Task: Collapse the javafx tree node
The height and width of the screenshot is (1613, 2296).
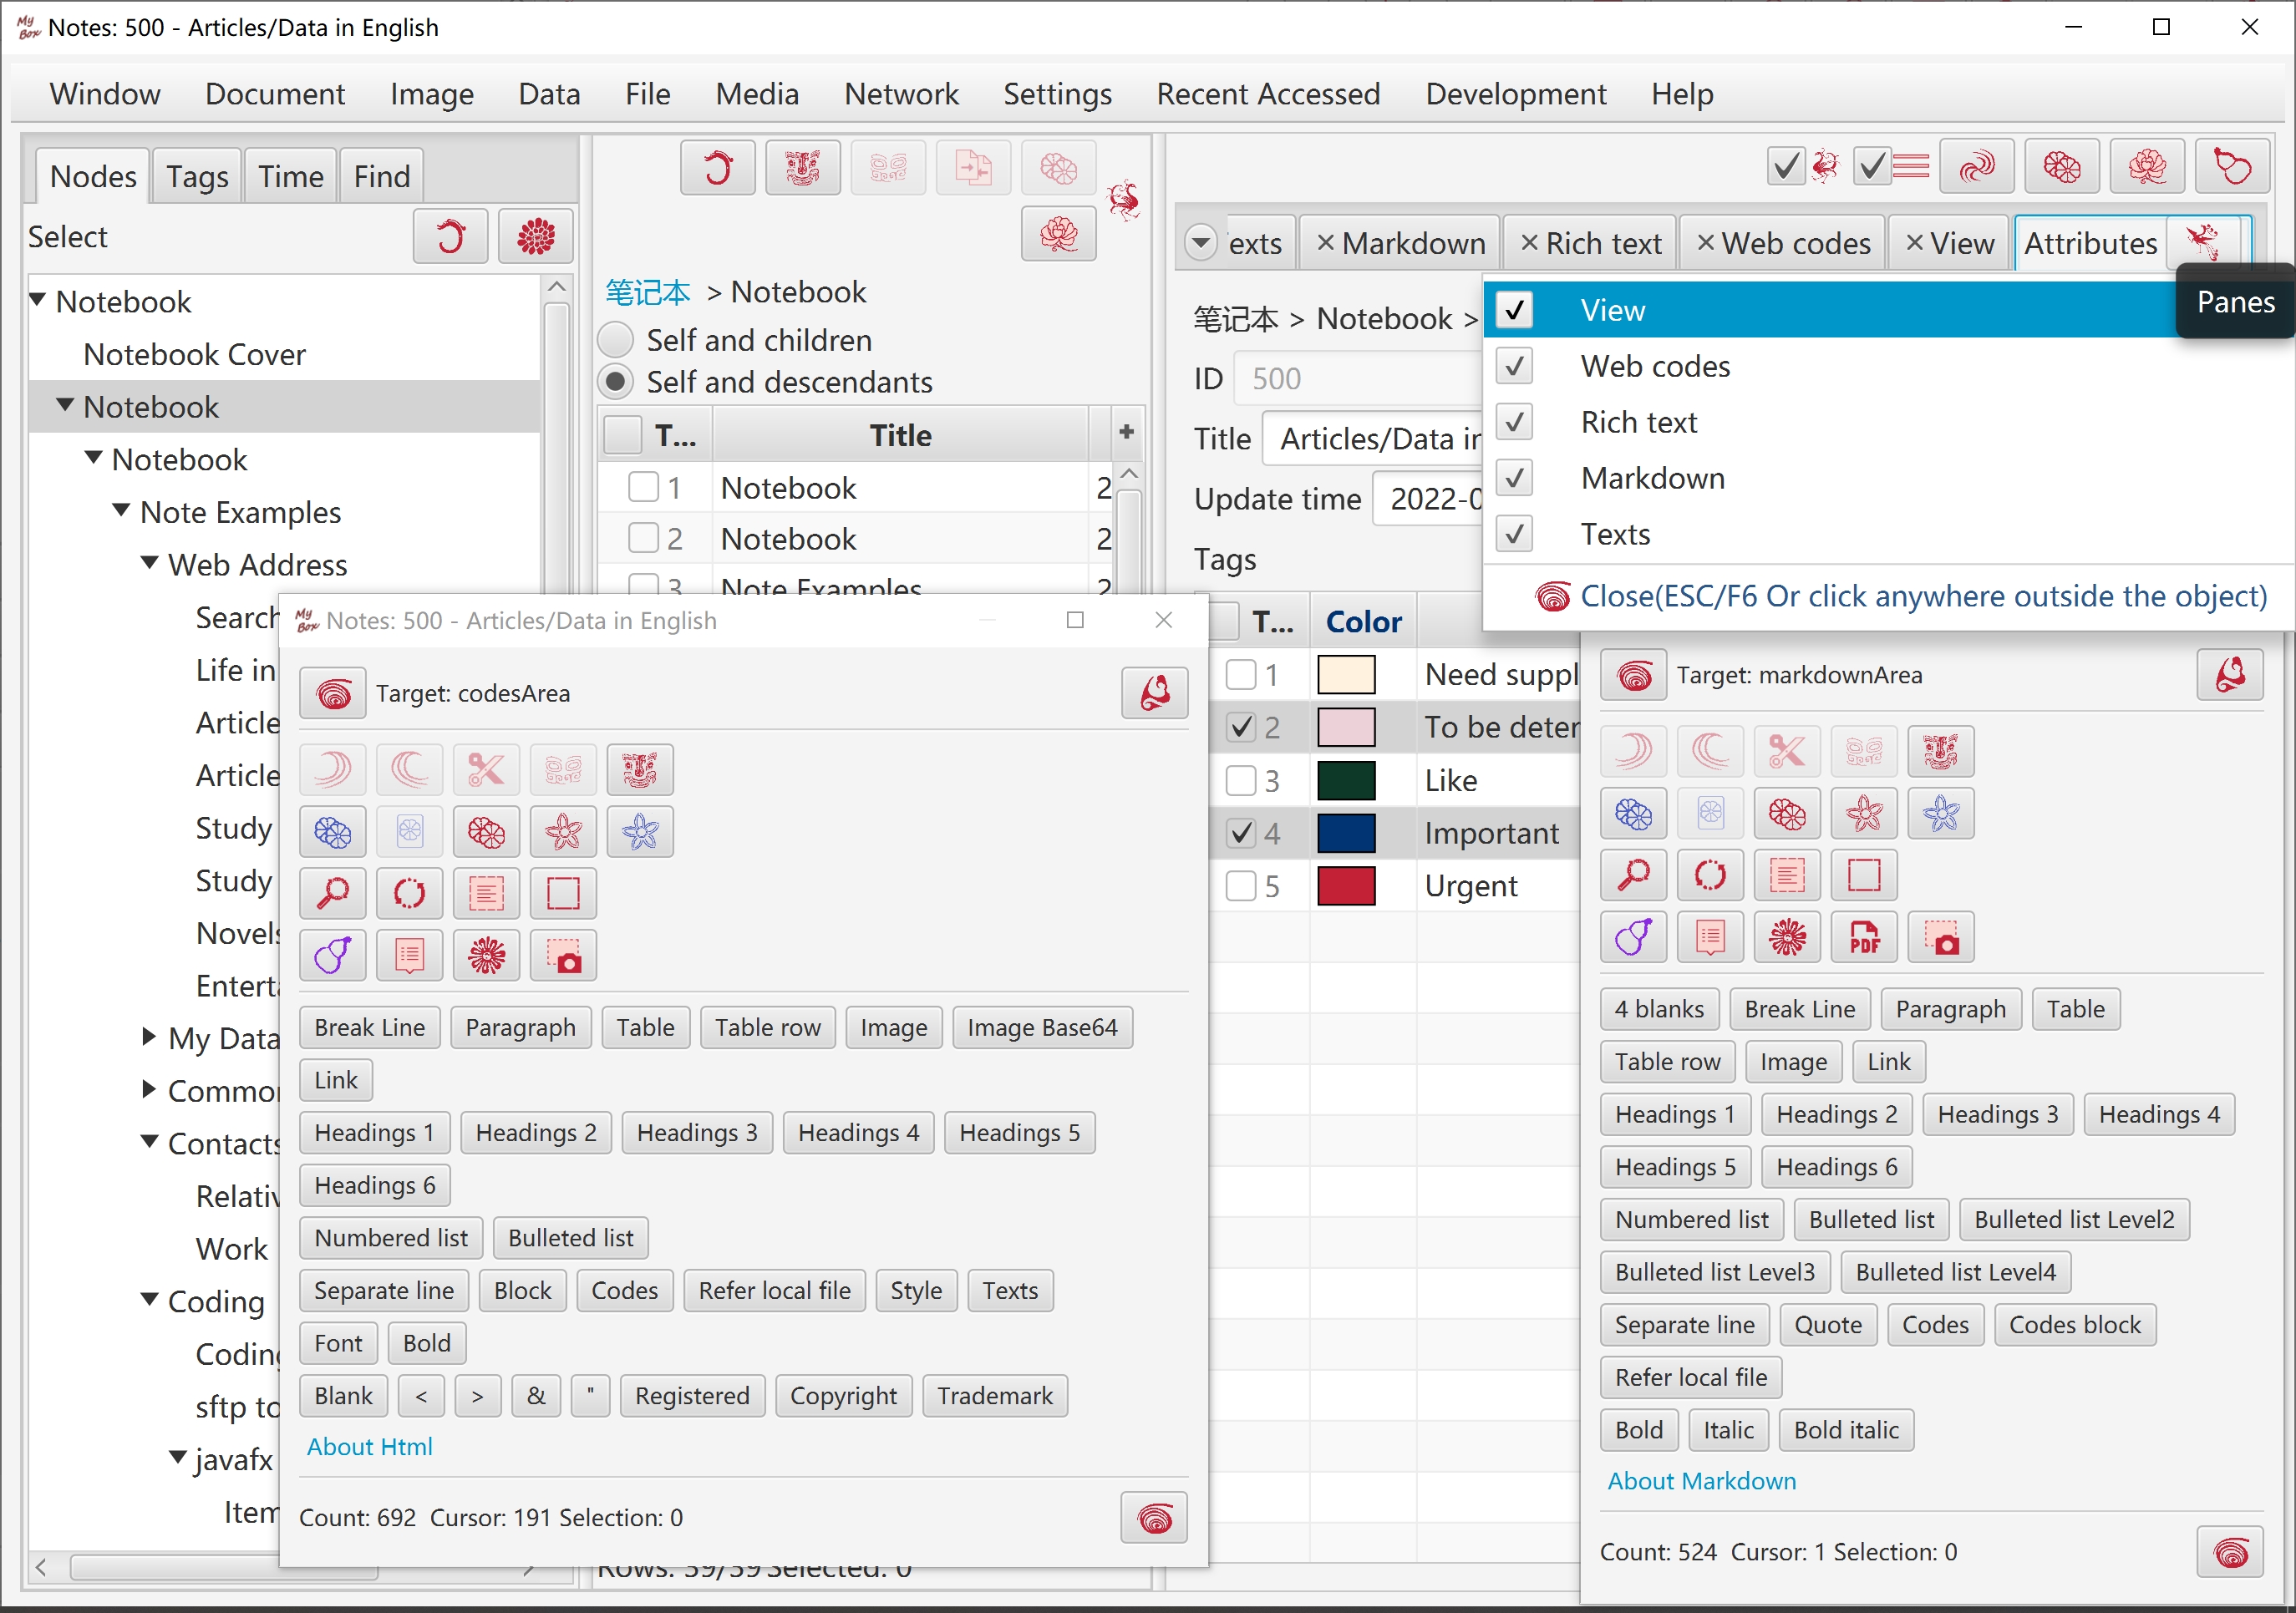Action: pos(178,1458)
